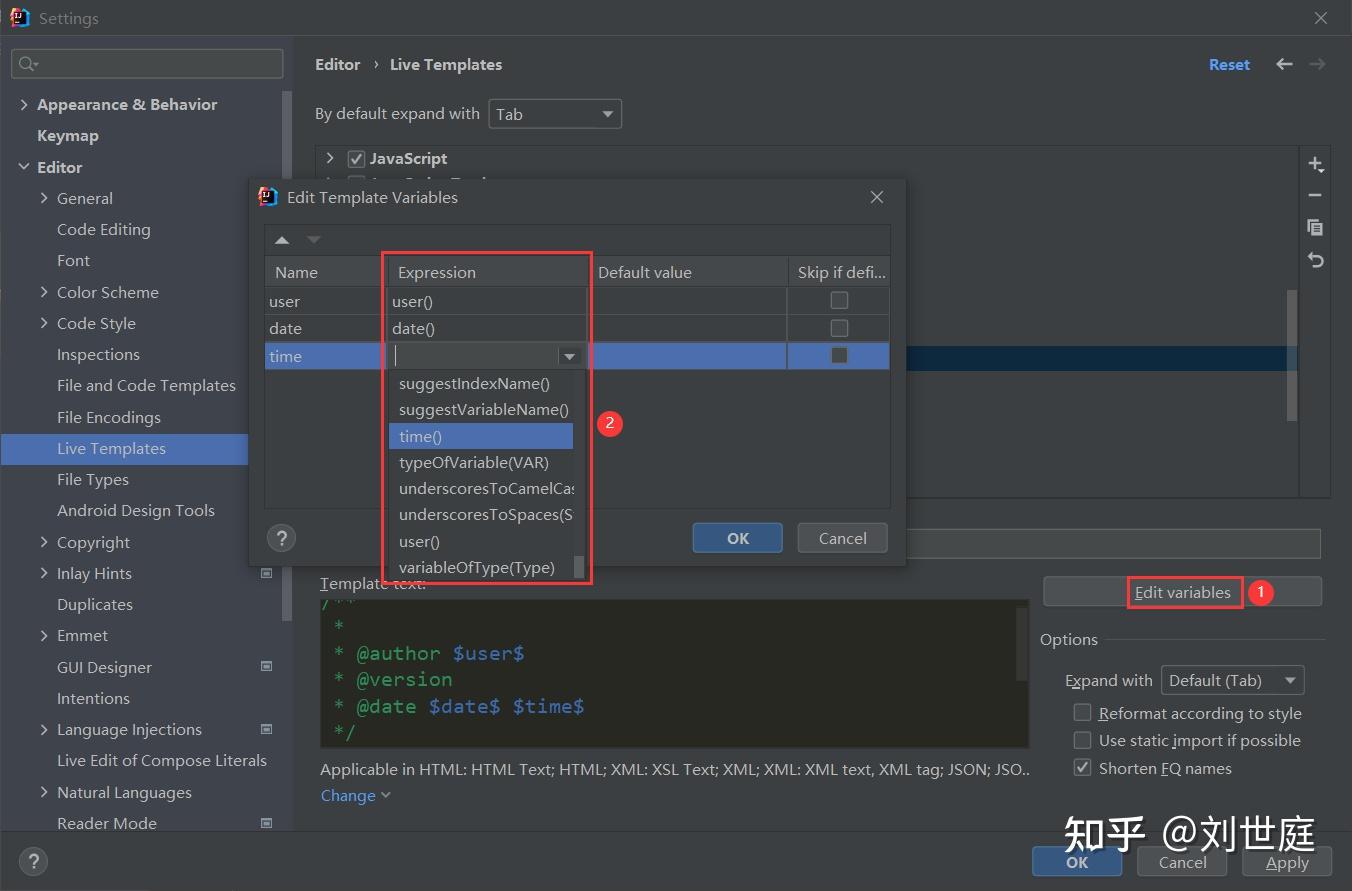1352x891 pixels.
Task: Select the Live Templates settings page
Action: click(x=111, y=448)
